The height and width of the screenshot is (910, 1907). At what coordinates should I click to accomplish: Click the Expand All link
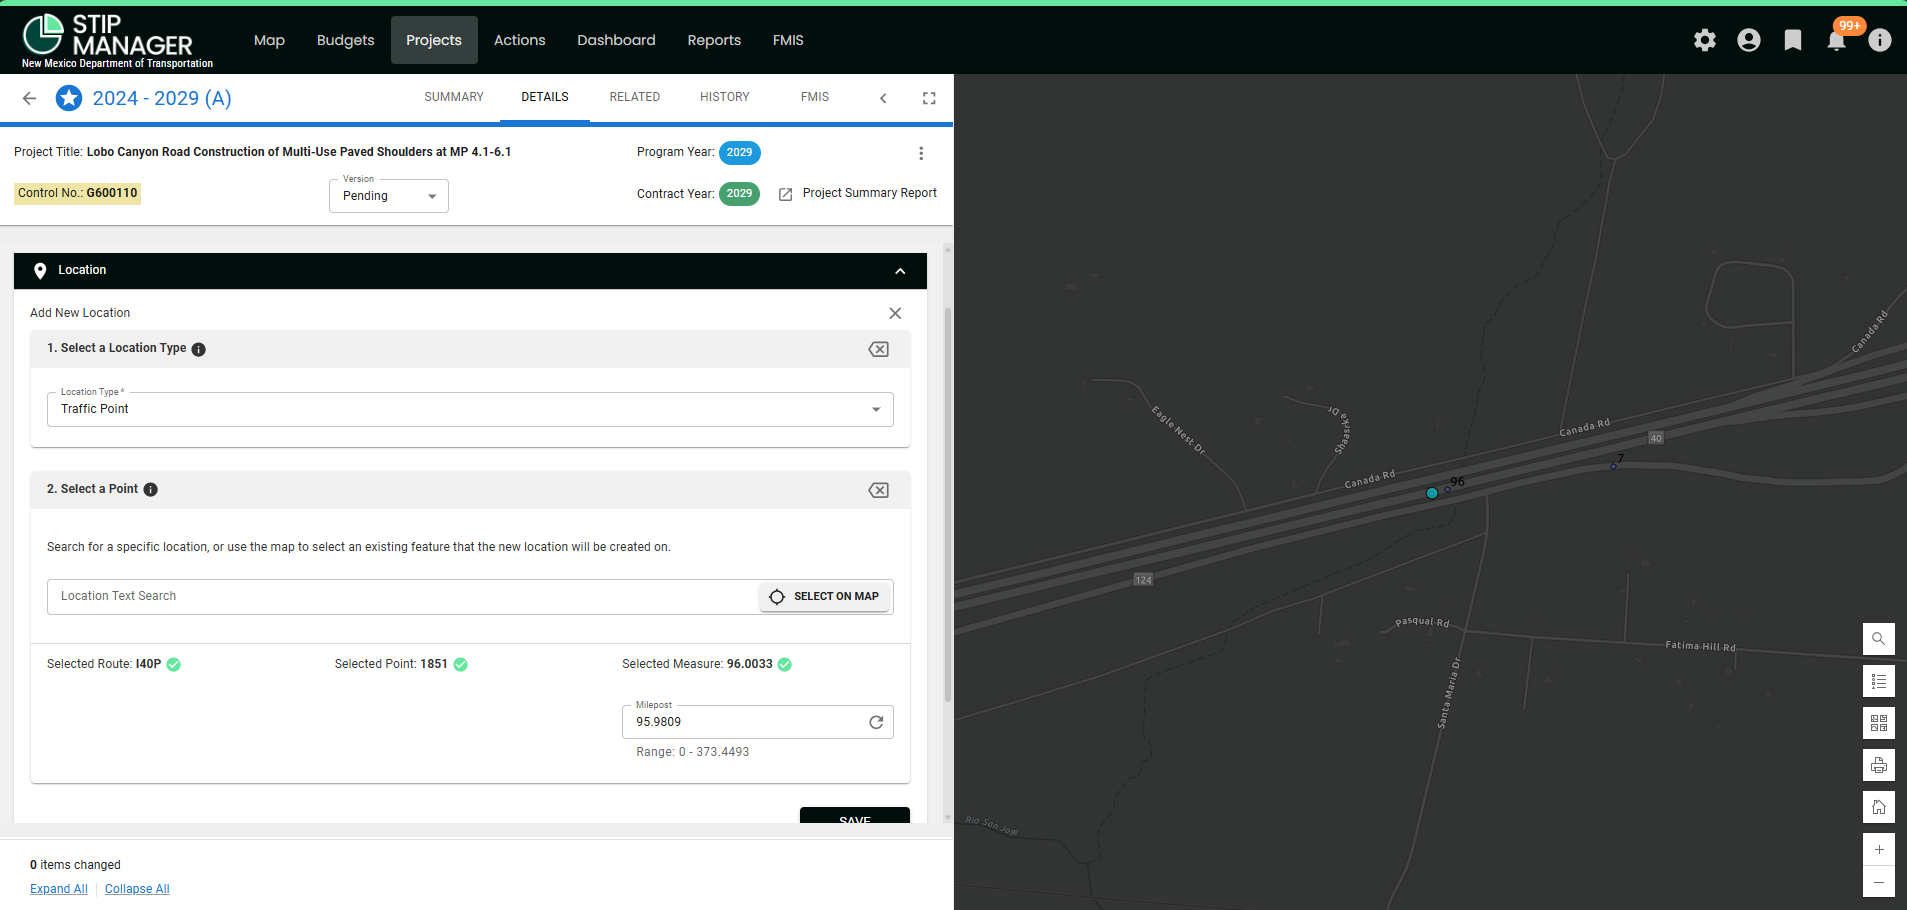59,889
